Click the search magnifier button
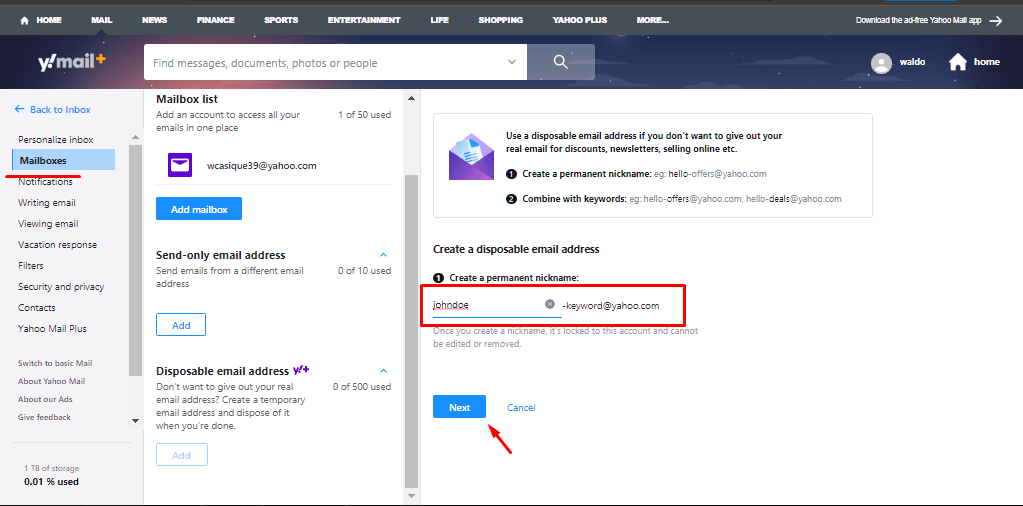The image size is (1023, 506). pos(560,62)
